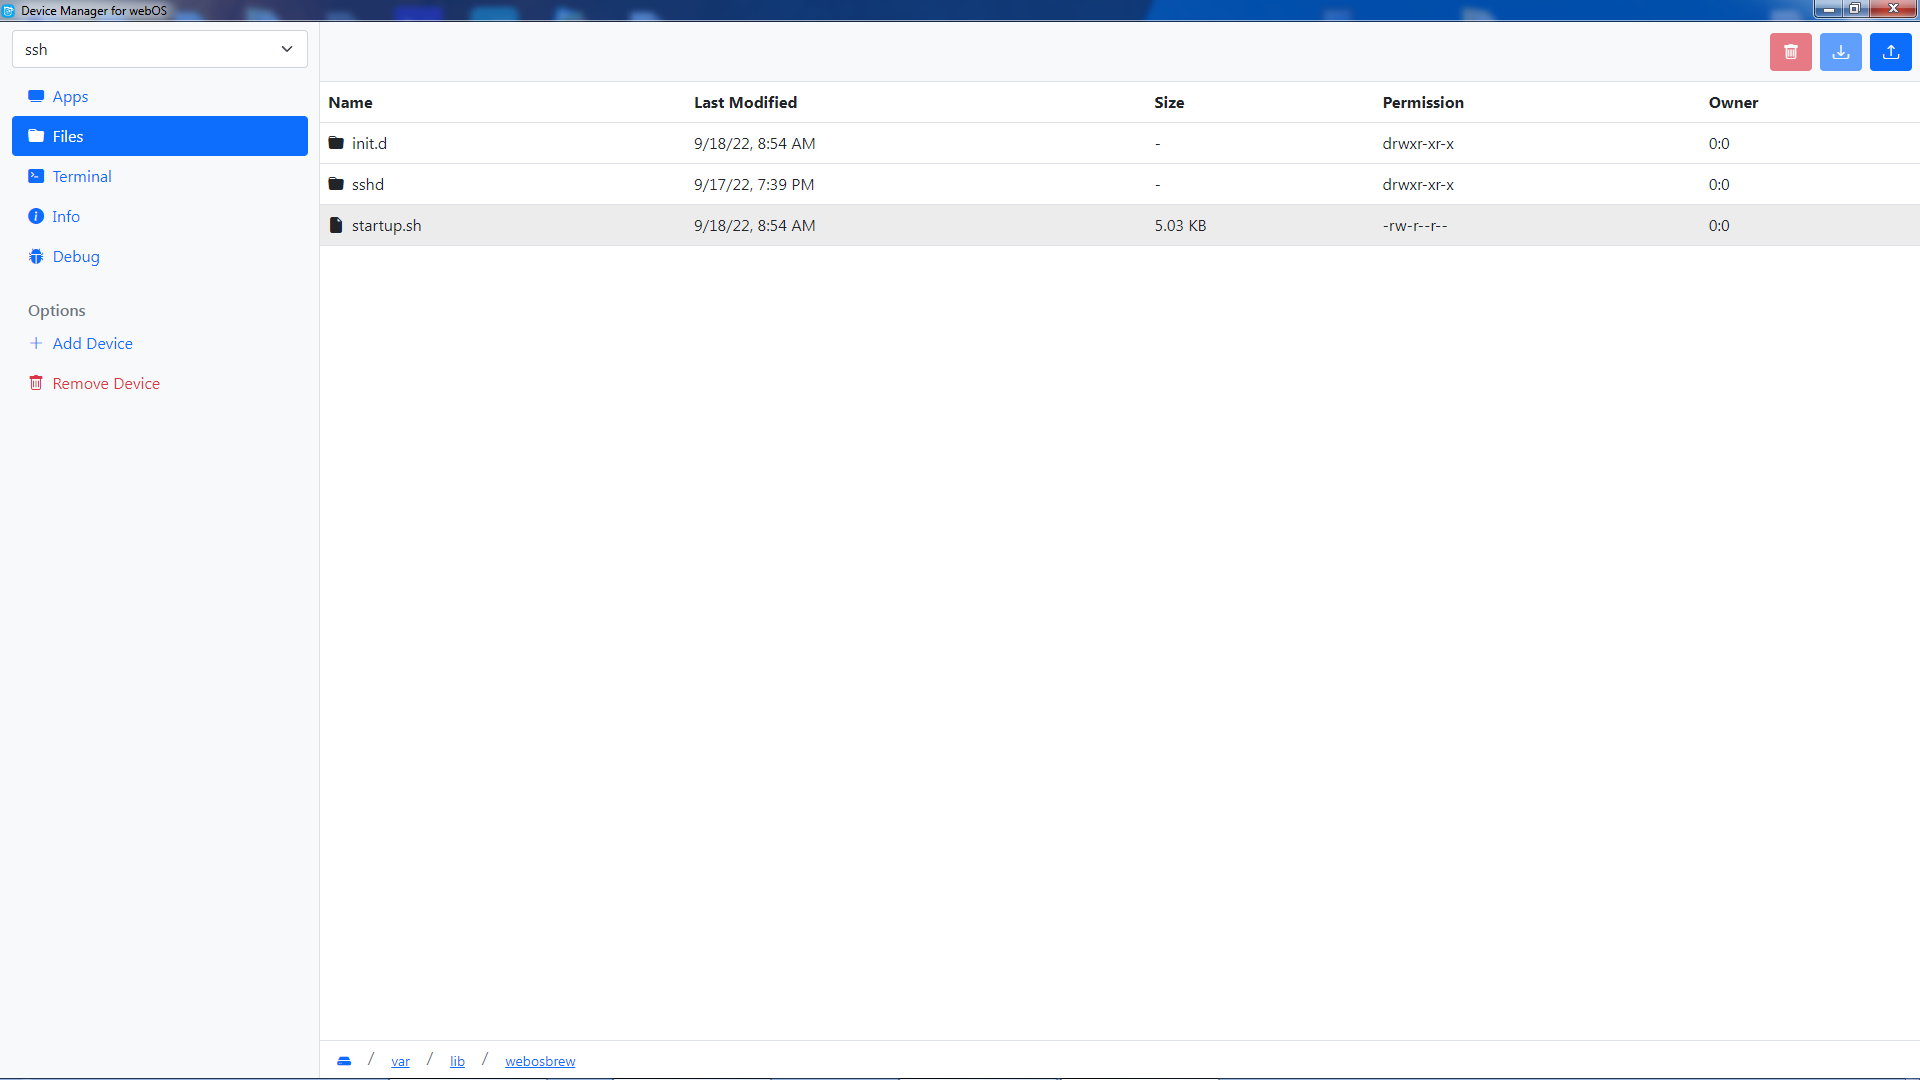Click the upload file button

coord(1890,52)
